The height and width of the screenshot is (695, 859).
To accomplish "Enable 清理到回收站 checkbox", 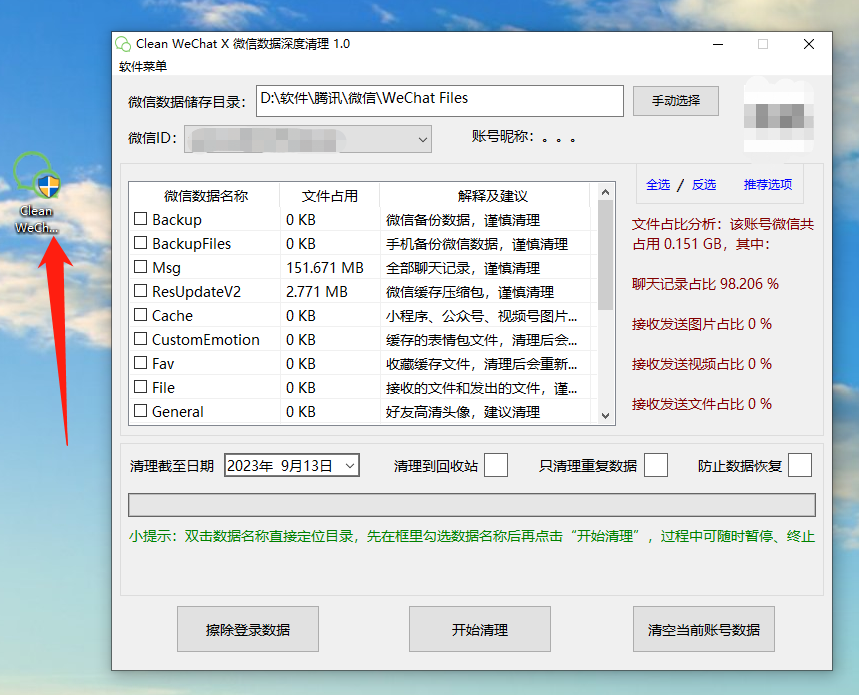I will point(496,466).
